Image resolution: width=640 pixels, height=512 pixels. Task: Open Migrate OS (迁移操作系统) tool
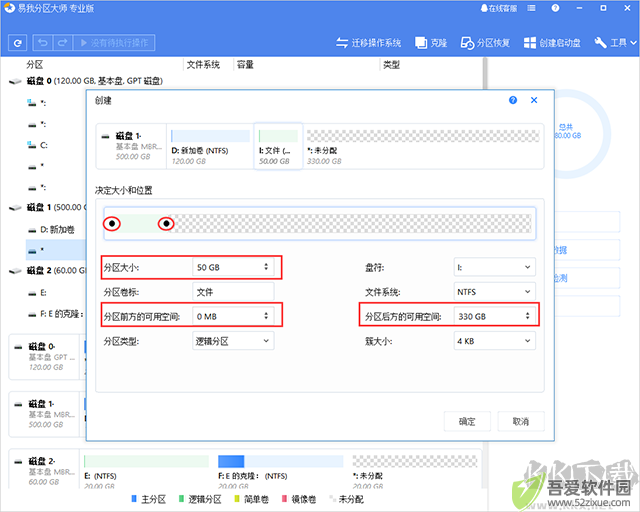[x=369, y=43]
